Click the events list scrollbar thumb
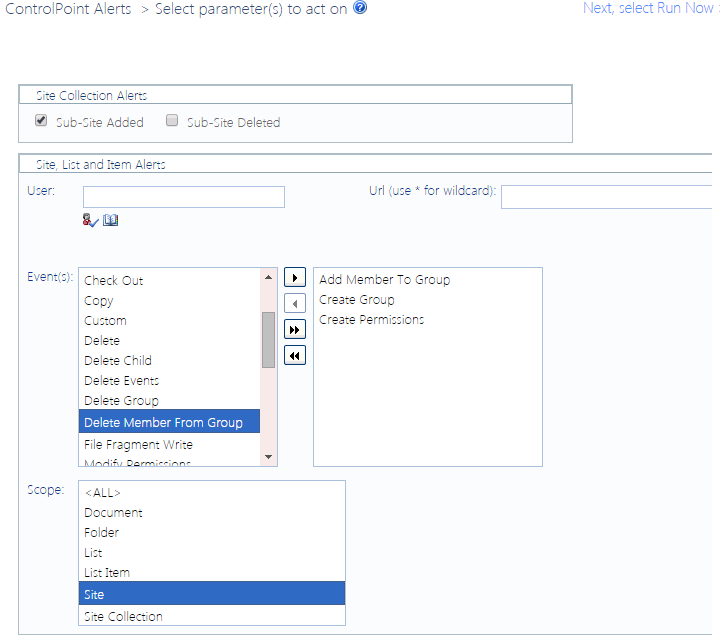 (x=269, y=340)
